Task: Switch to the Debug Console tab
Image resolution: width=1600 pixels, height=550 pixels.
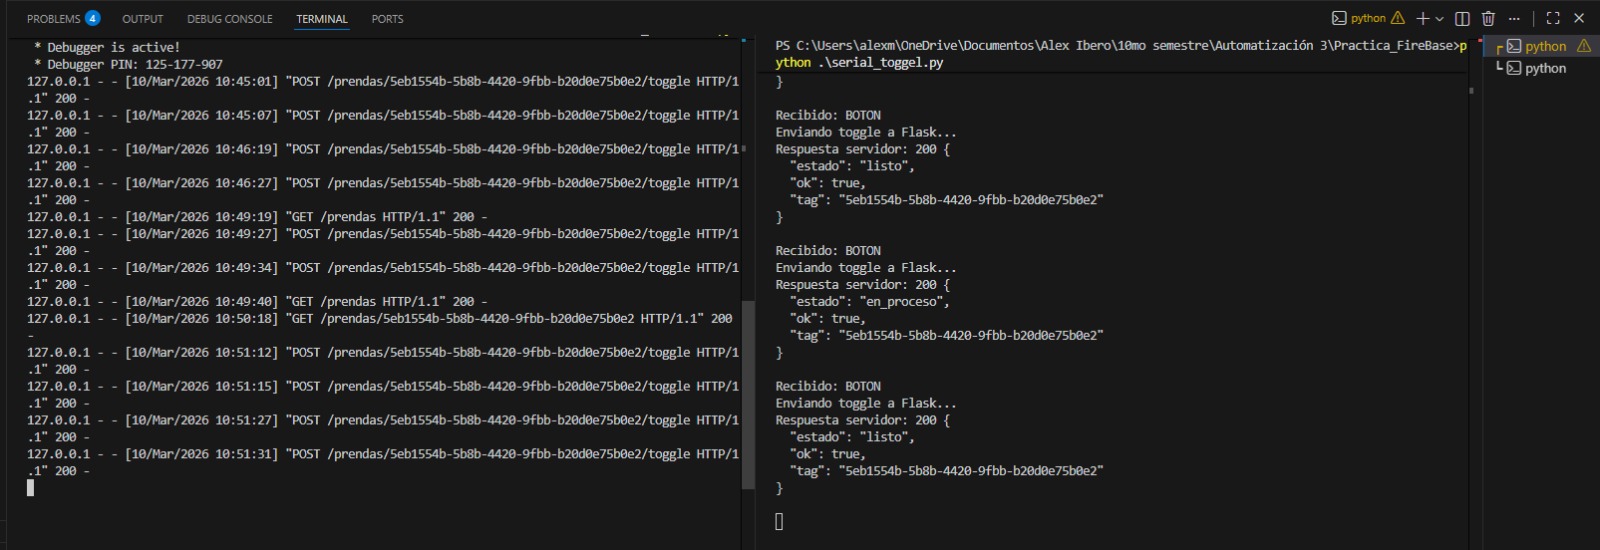Action: tap(229, 19)
